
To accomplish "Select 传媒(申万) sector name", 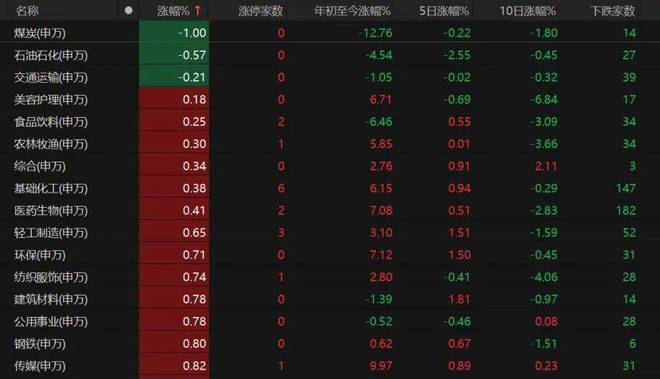I will point(40,366).
